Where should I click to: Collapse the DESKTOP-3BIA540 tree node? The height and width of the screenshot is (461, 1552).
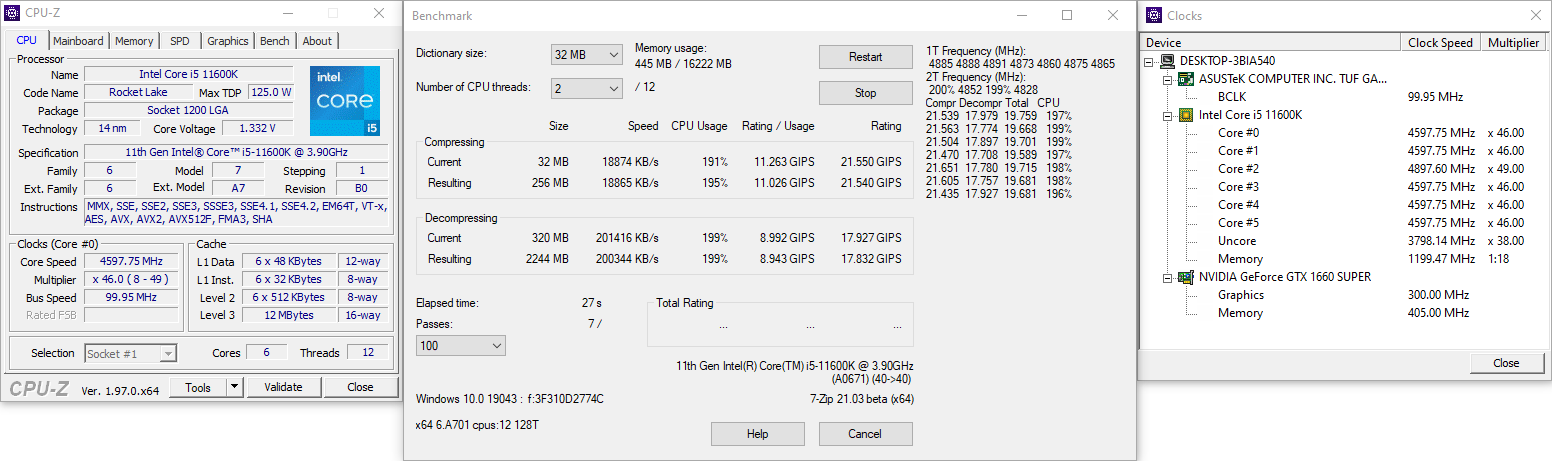(1150, 61)
